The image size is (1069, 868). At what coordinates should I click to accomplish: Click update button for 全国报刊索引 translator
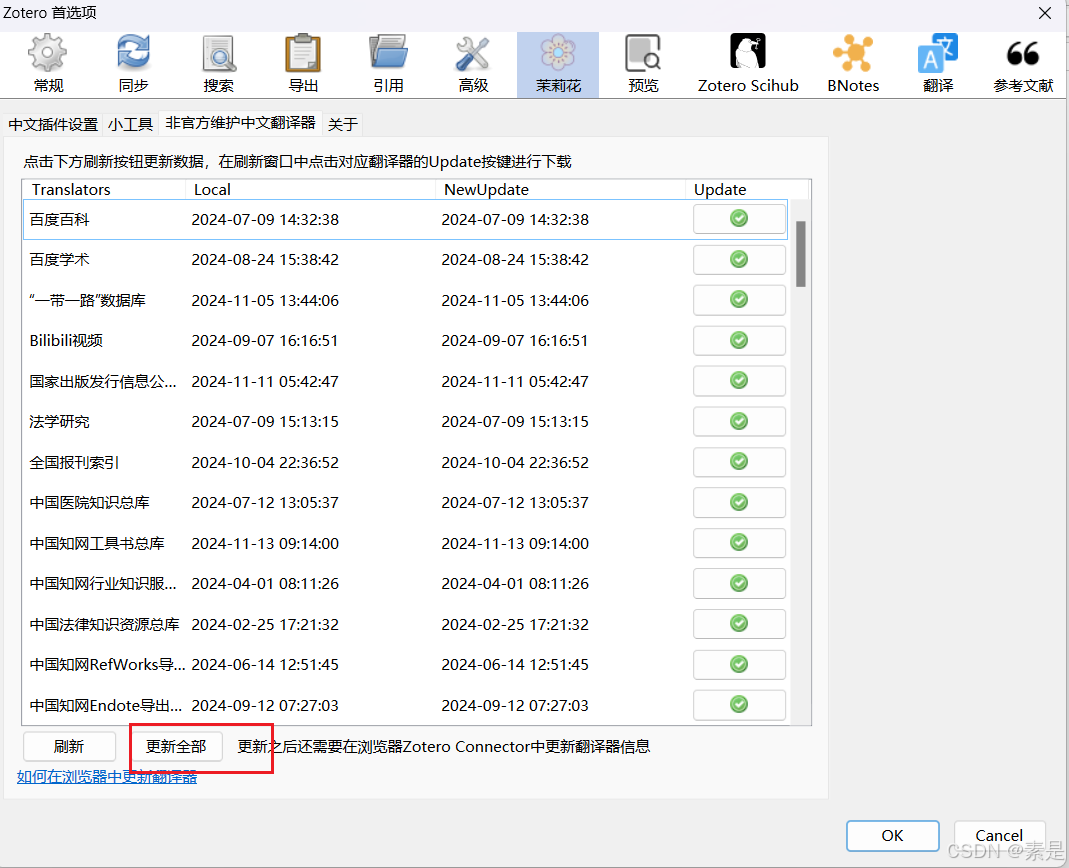point(739,462)
